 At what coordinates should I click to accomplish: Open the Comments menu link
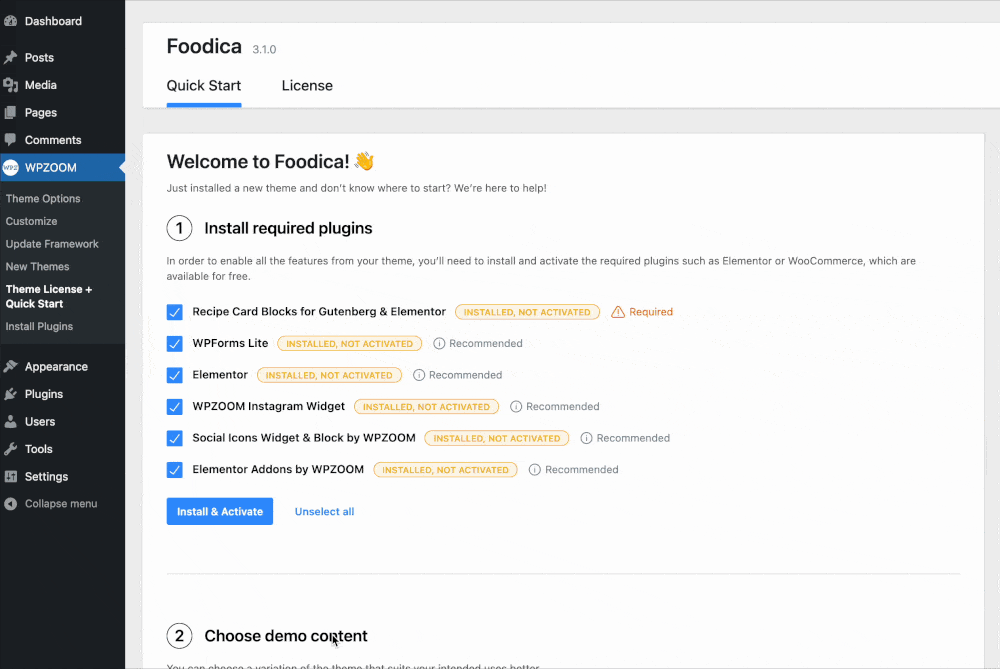(x=53, y=140)
